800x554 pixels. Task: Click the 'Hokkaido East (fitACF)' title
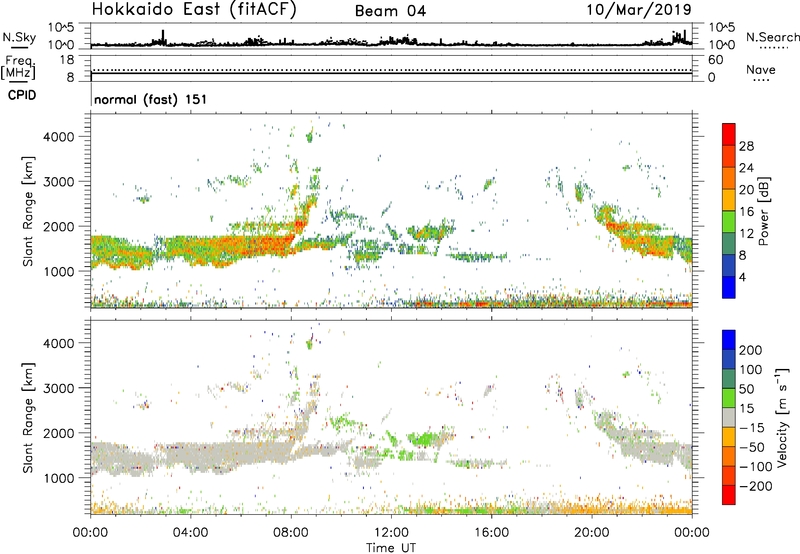(x=194, y=10)
